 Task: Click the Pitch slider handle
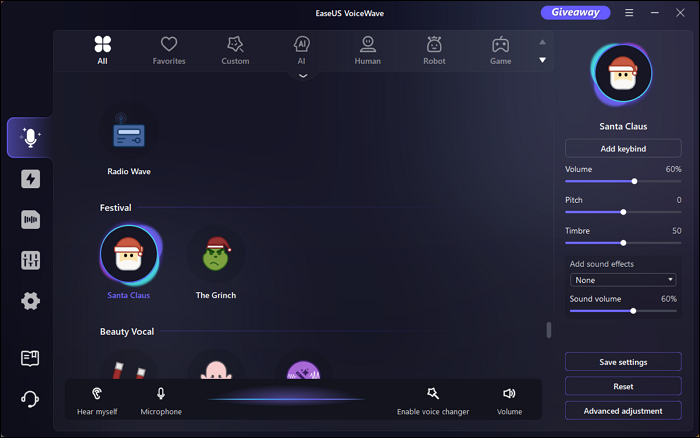tap(623, 212)
